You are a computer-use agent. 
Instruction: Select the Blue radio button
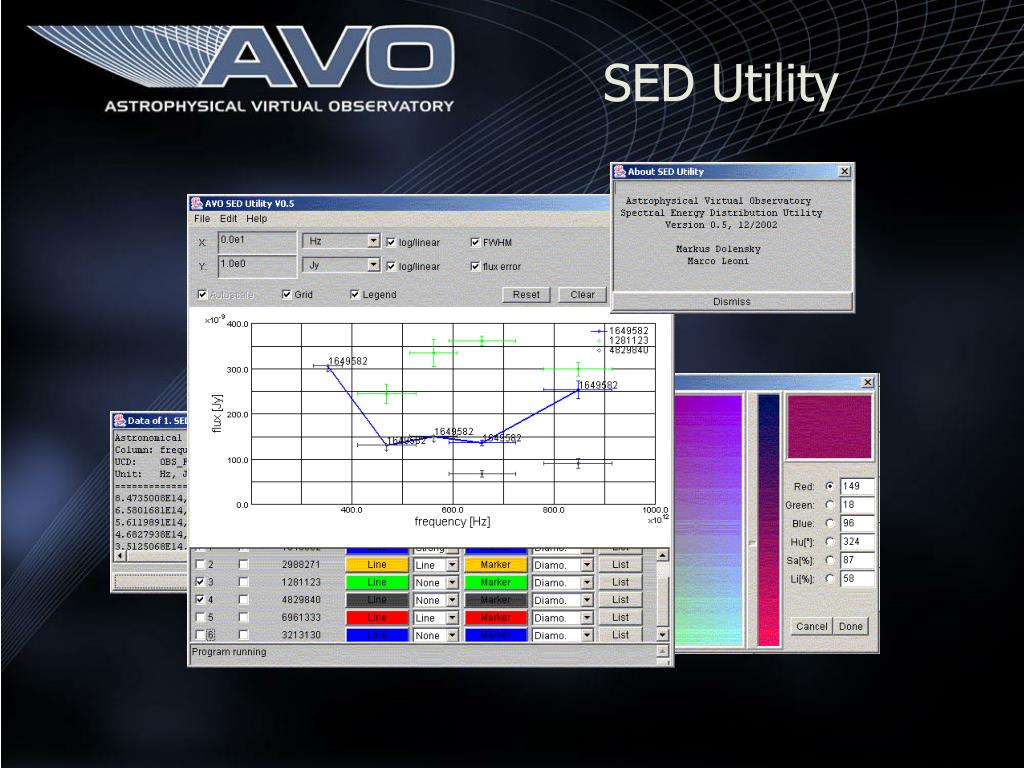click(x=830, y=522)
